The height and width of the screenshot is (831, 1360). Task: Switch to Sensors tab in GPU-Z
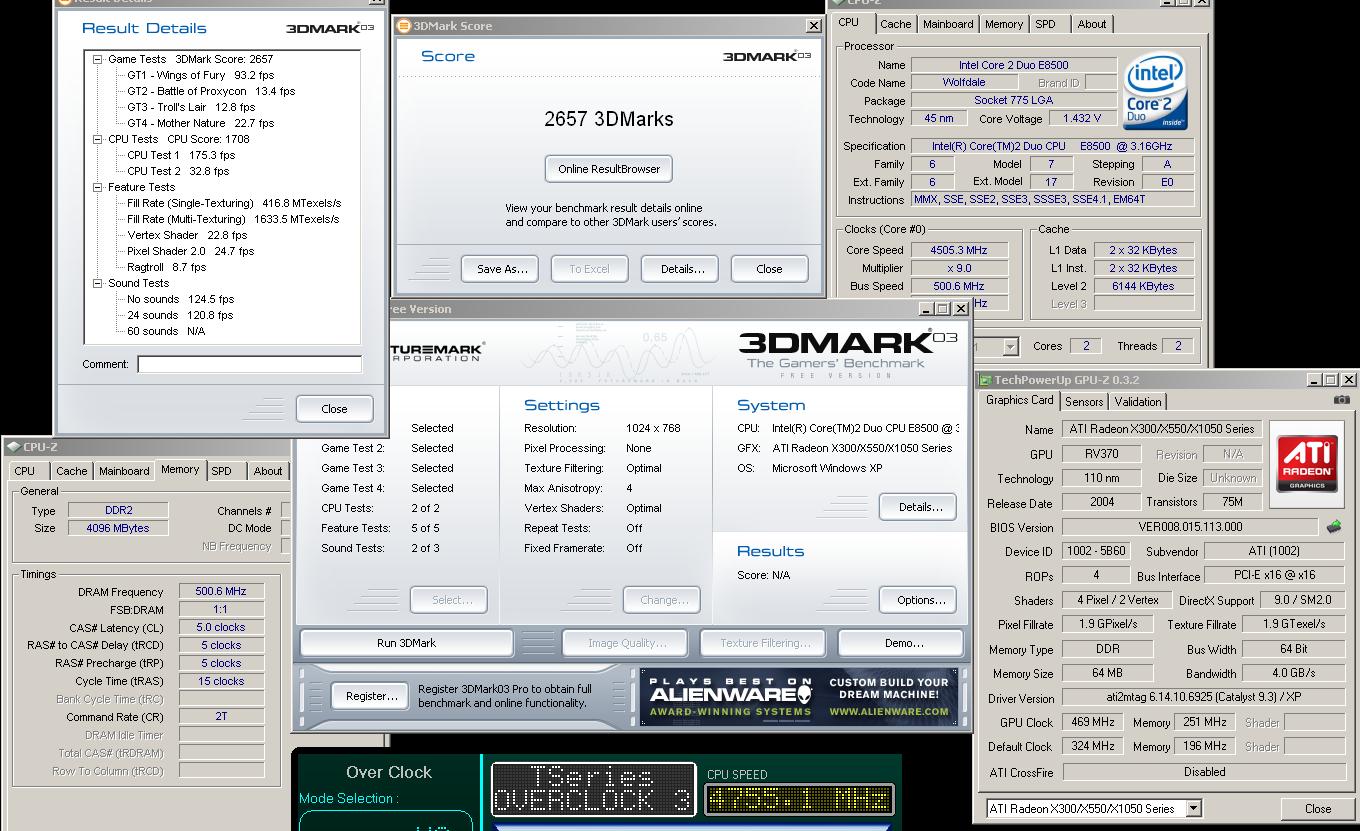coord(1084,401)
